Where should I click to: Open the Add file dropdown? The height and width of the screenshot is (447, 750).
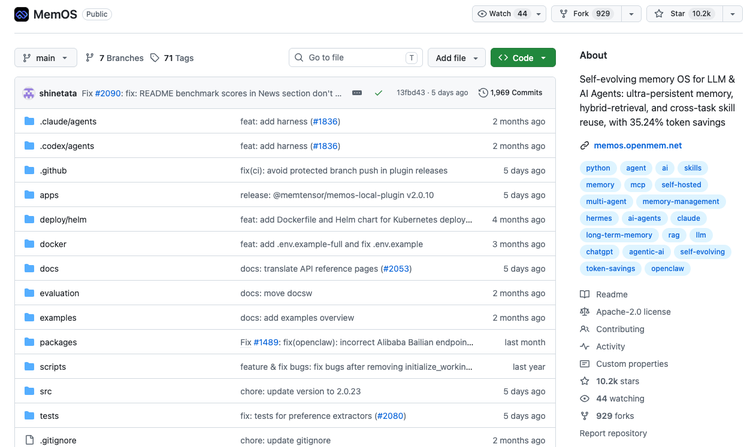(x=456, y=58)
